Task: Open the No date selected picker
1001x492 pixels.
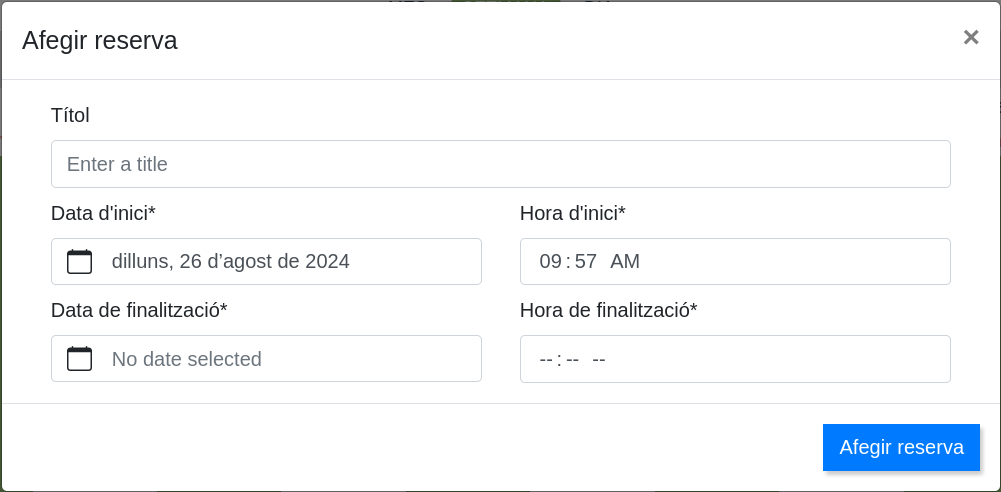Action: point(186,359)
